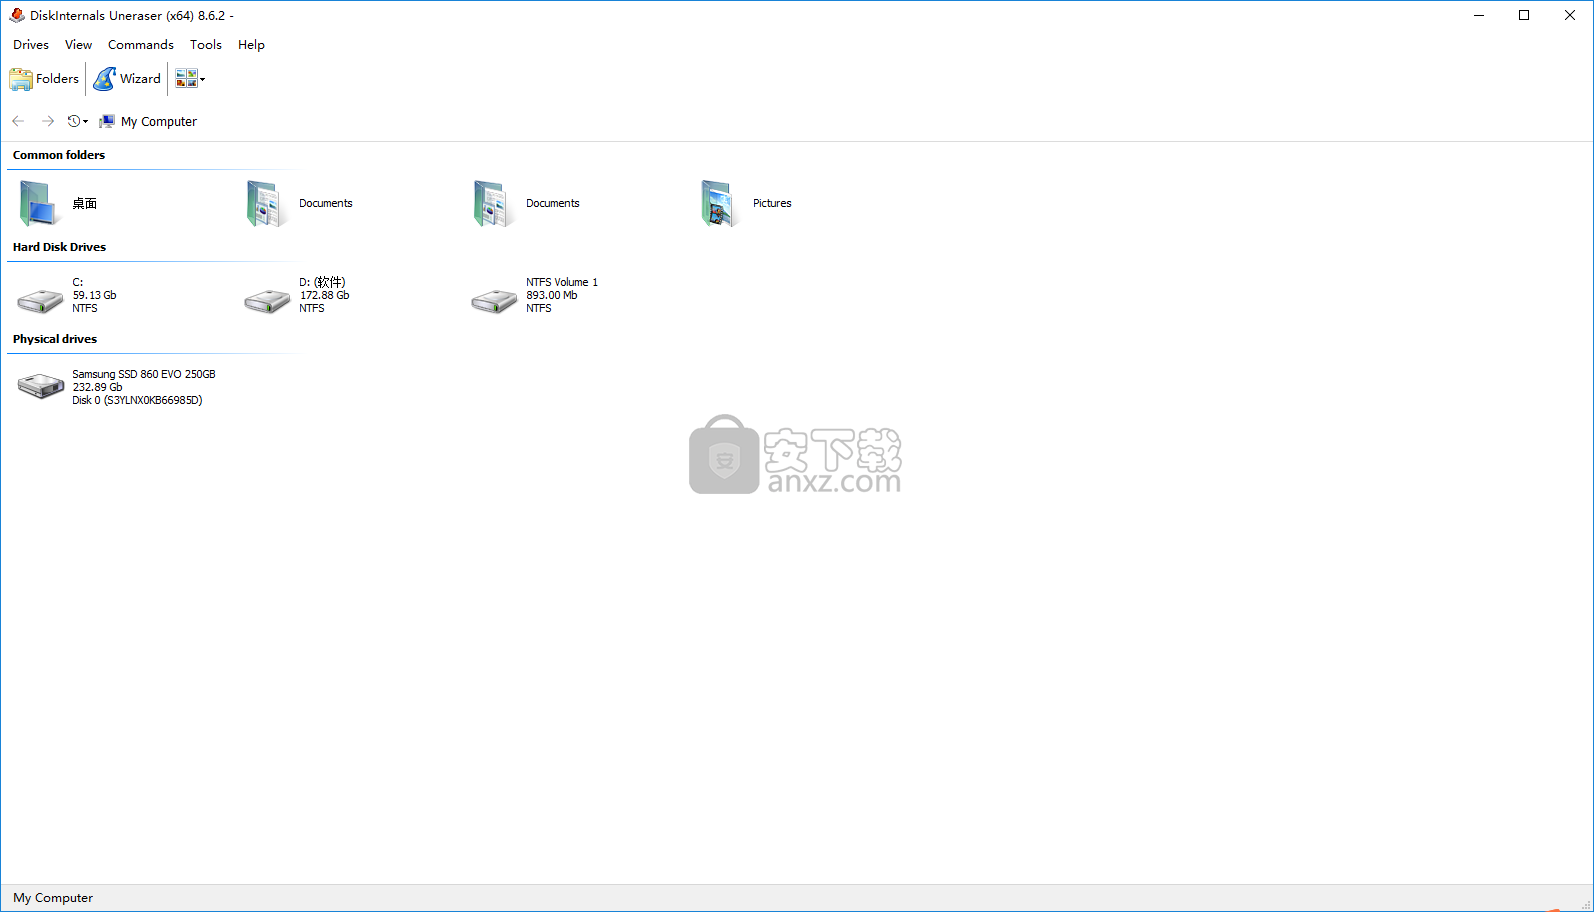Open the Drives menu
Viewport: 1594px width, 912px height.
click(x=31, y=45)
